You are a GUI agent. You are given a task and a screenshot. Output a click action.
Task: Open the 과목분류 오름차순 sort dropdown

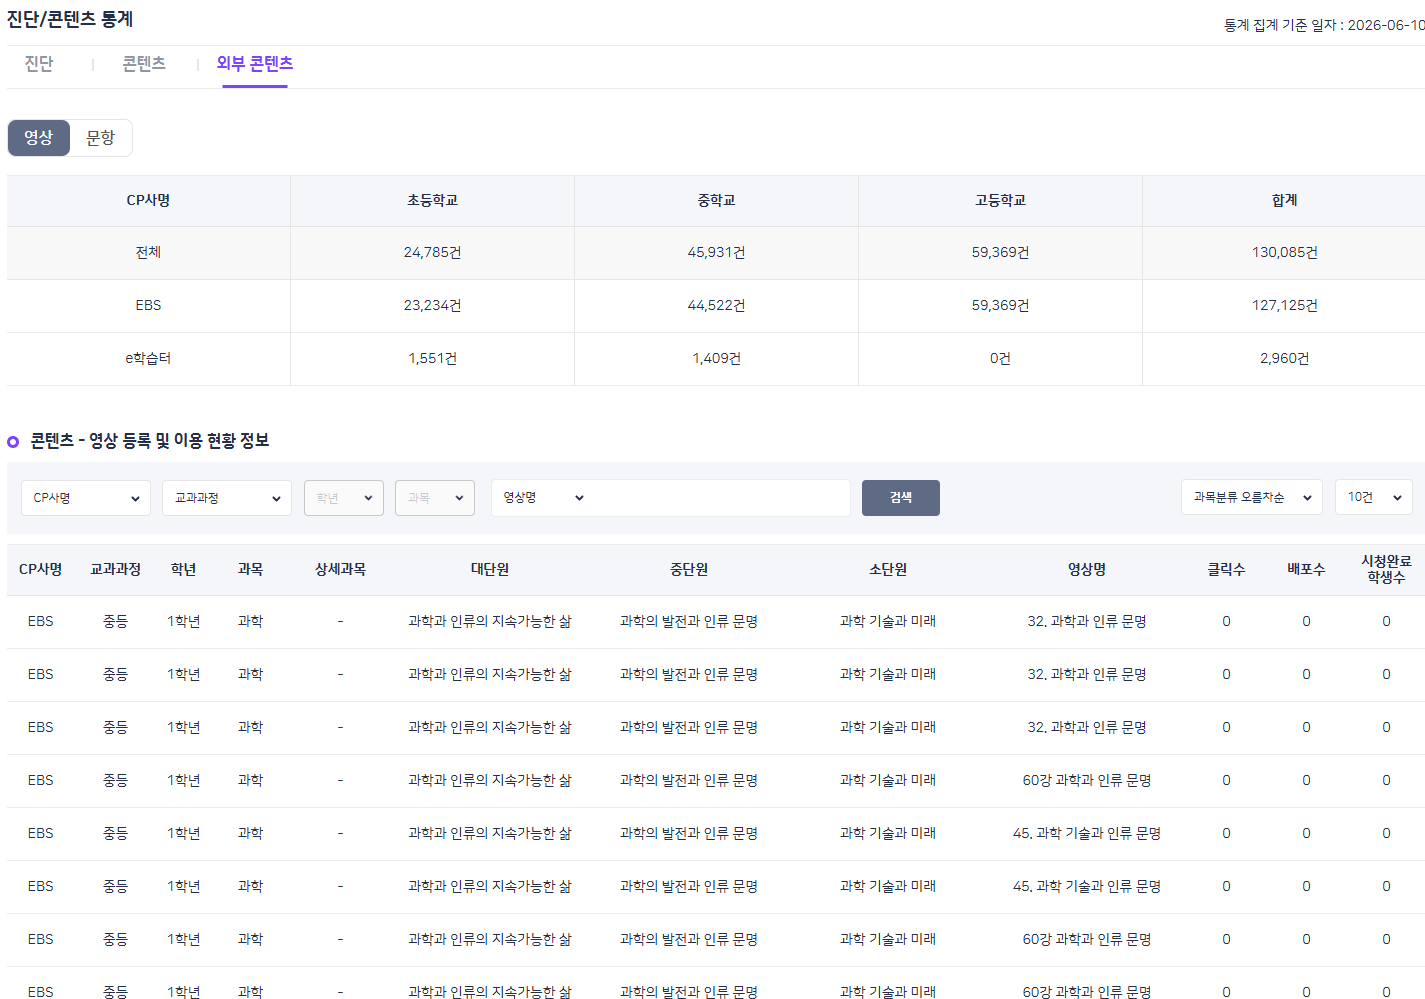click(x=1252, y=498)
